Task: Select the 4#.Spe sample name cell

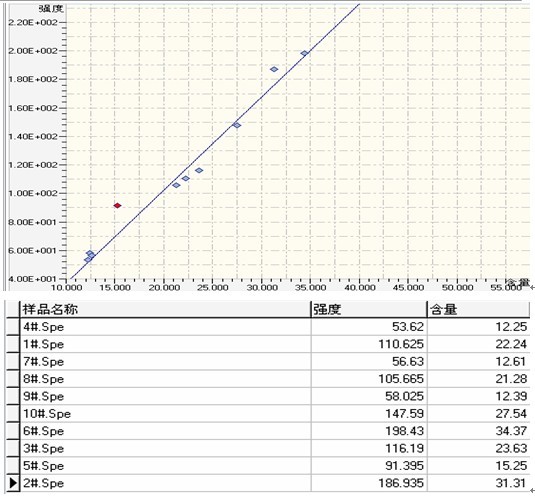Action: tap(165, 327)
